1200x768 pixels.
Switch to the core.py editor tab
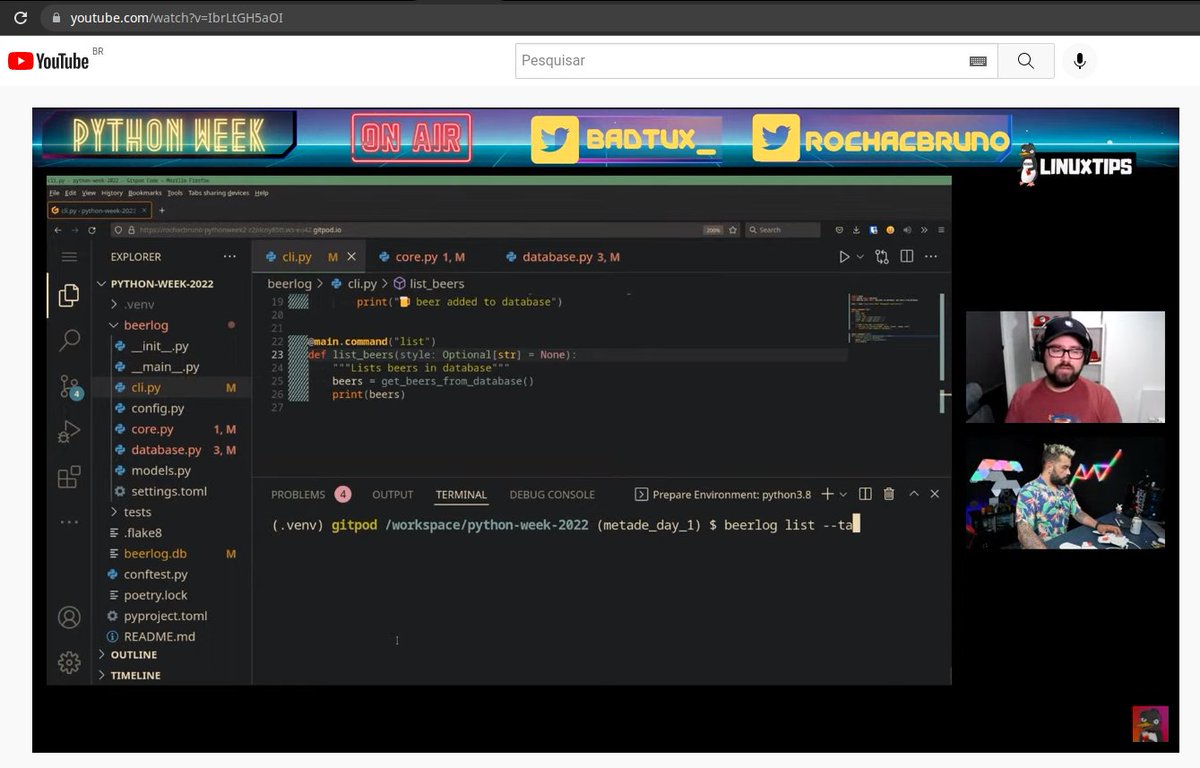click(422, 257)
